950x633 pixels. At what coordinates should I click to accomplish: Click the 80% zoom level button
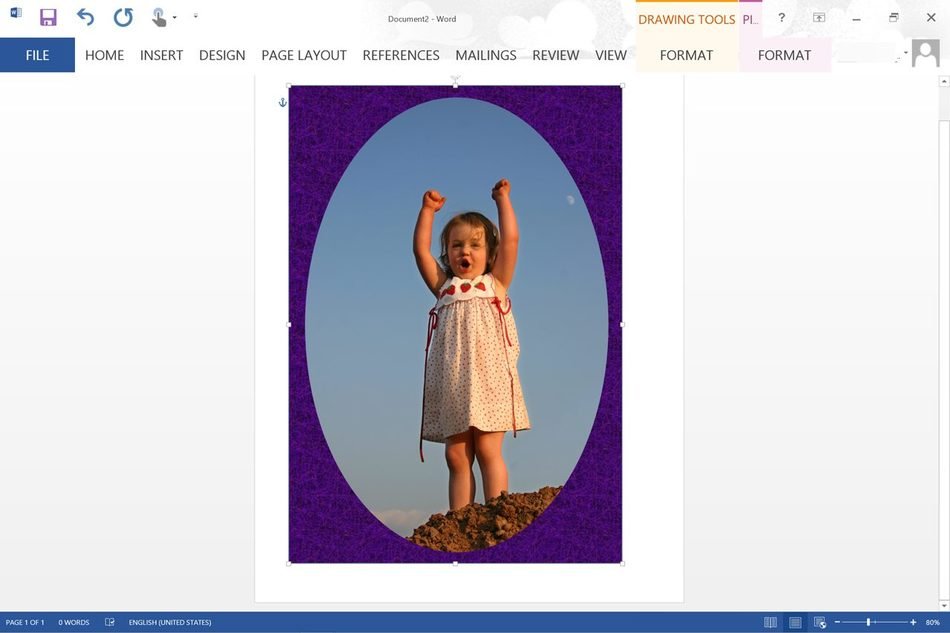click(x=933, y=622)
